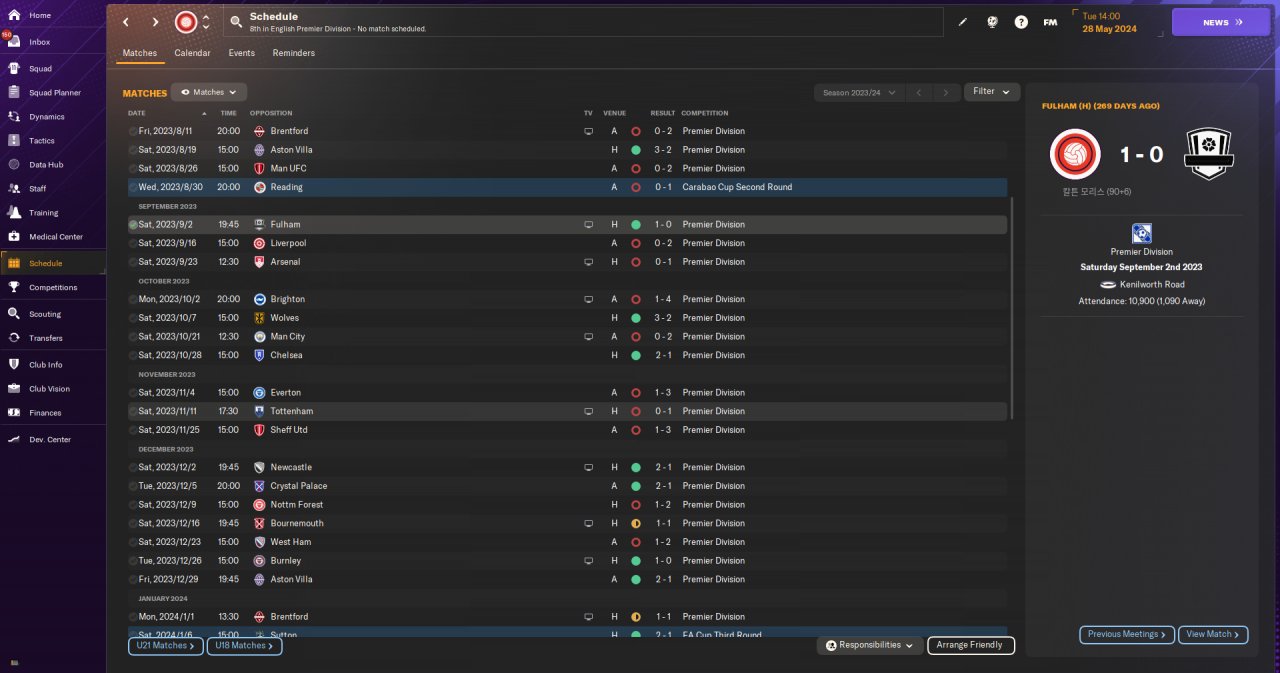This screenshot has width=1280, height=673.
Task: Go to next season arrow
Action: click(946, 92)
